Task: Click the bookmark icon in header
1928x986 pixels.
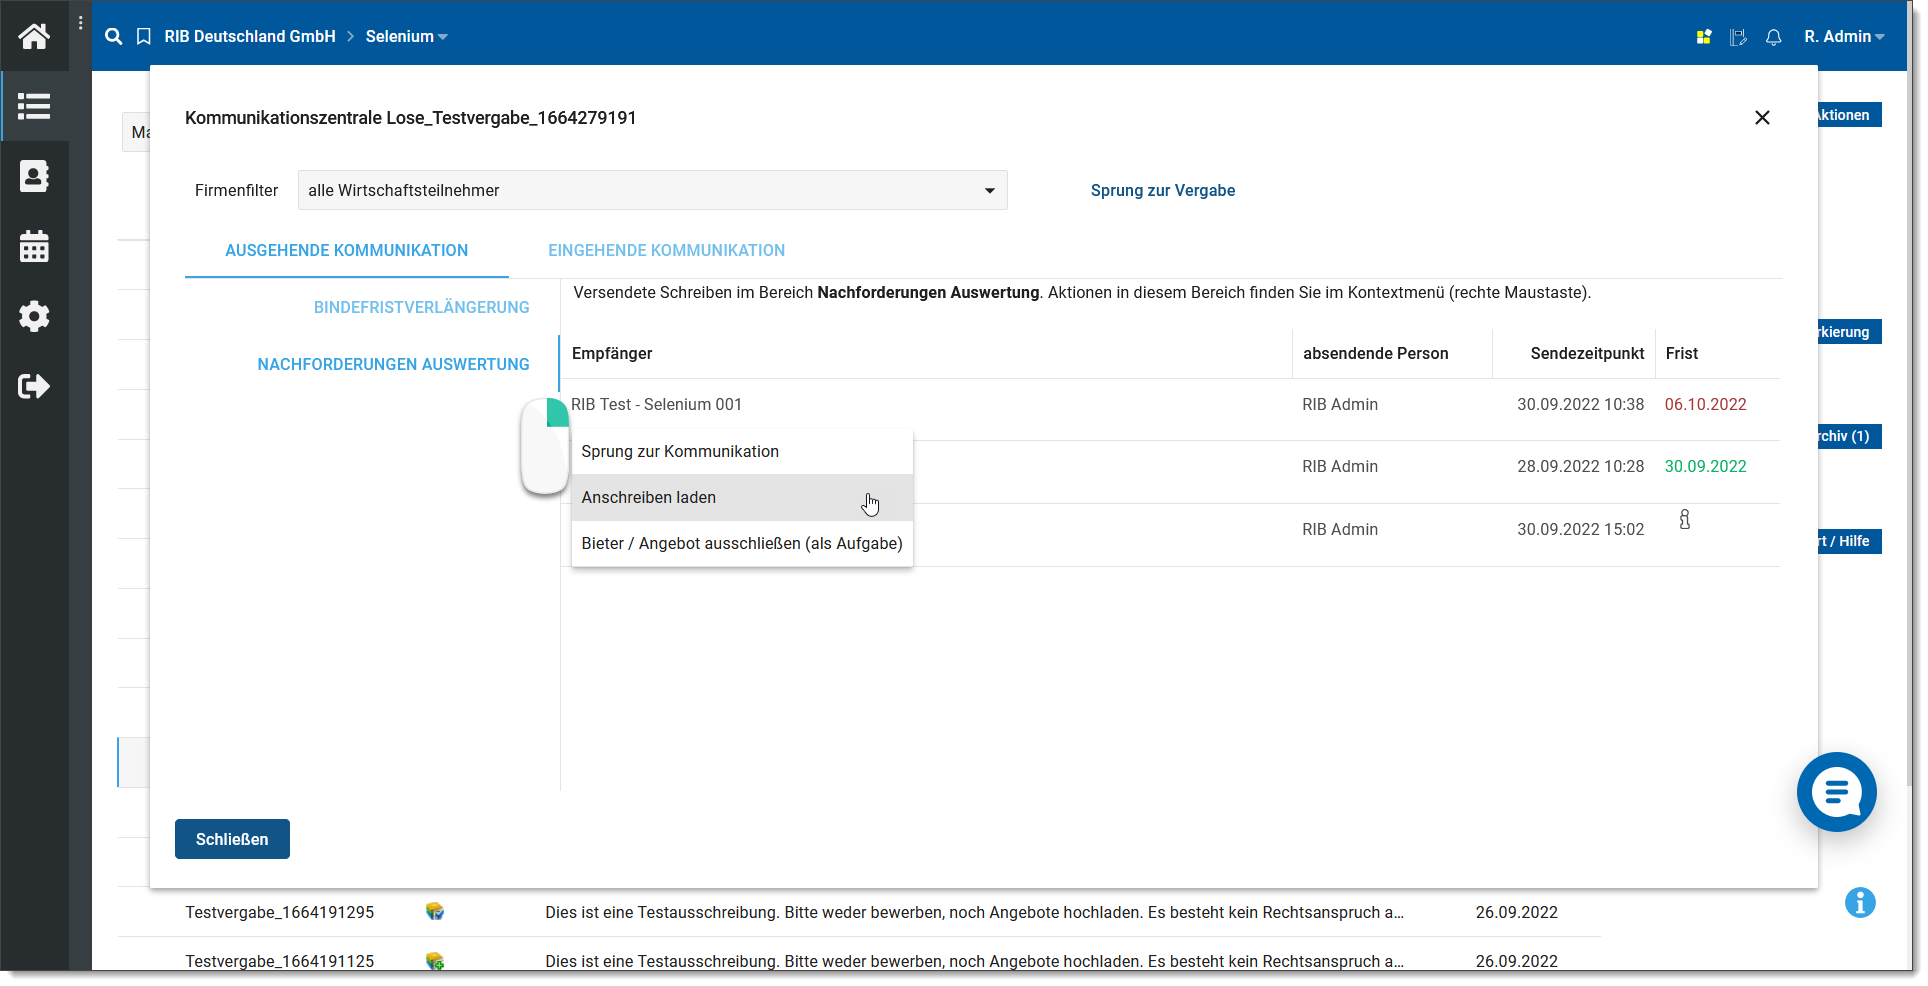Action: click(x=144, y=37)
